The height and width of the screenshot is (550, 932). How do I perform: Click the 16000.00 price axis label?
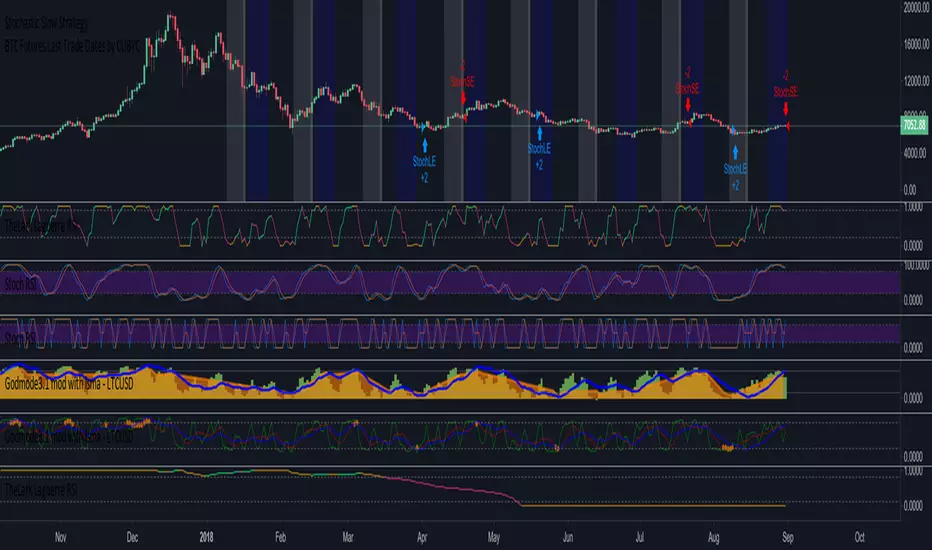[916, 44]
